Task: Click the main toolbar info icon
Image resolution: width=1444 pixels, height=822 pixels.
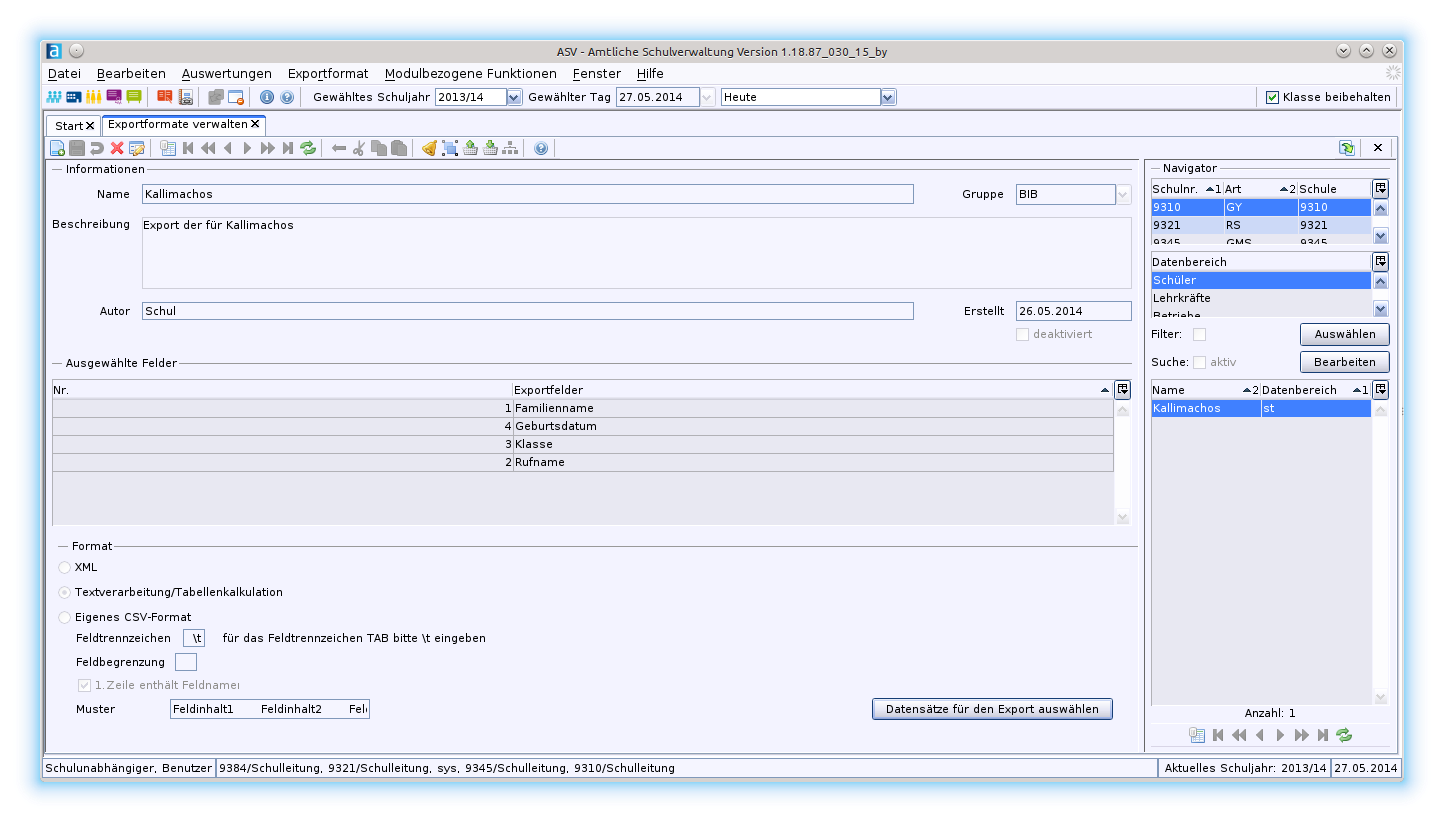Action: tap(267, 97)
